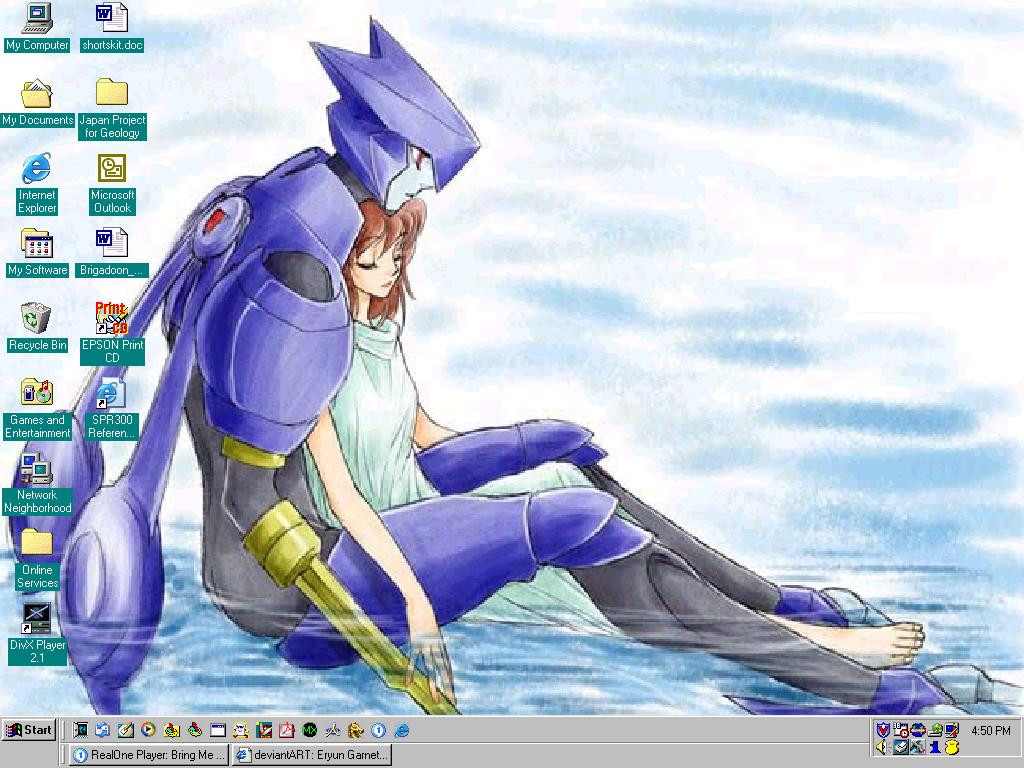Select the Brigadoon Word document icon
Image resolution: width=1024 pixels, height=768 pixels.
(x=112, y=253)
